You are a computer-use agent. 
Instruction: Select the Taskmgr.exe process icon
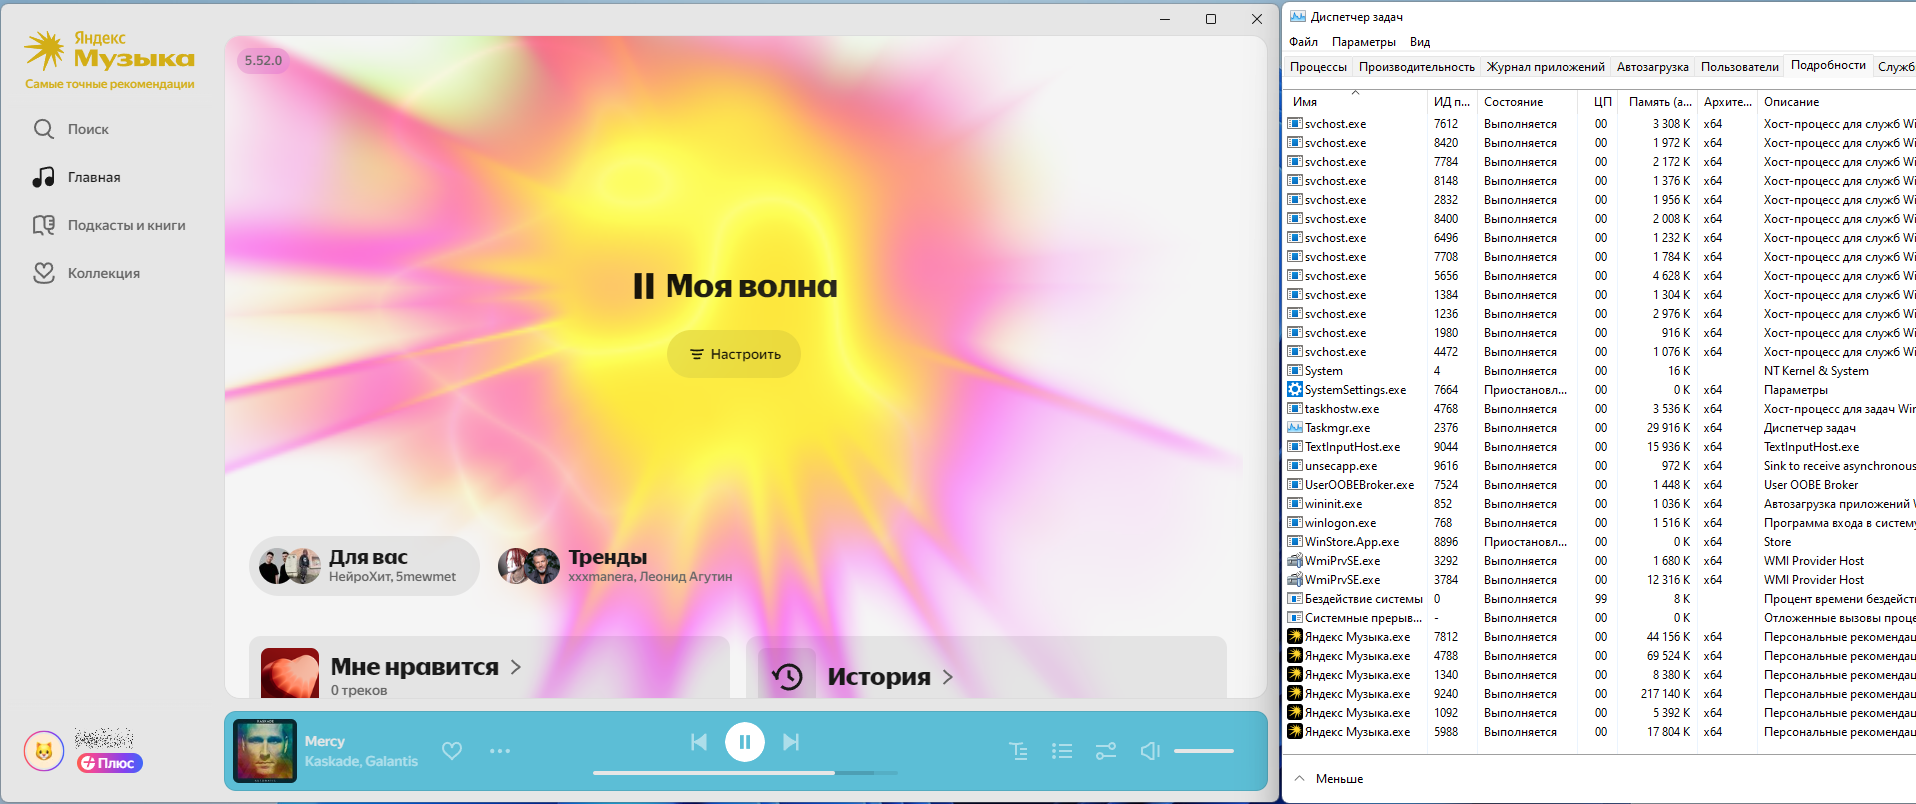[1295, 428]
